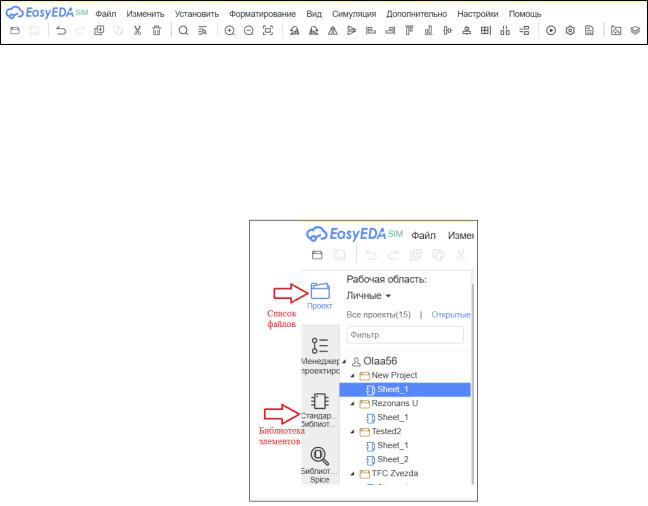Click the undo arrow in the wide top toolbar

[x=61, y=30]
